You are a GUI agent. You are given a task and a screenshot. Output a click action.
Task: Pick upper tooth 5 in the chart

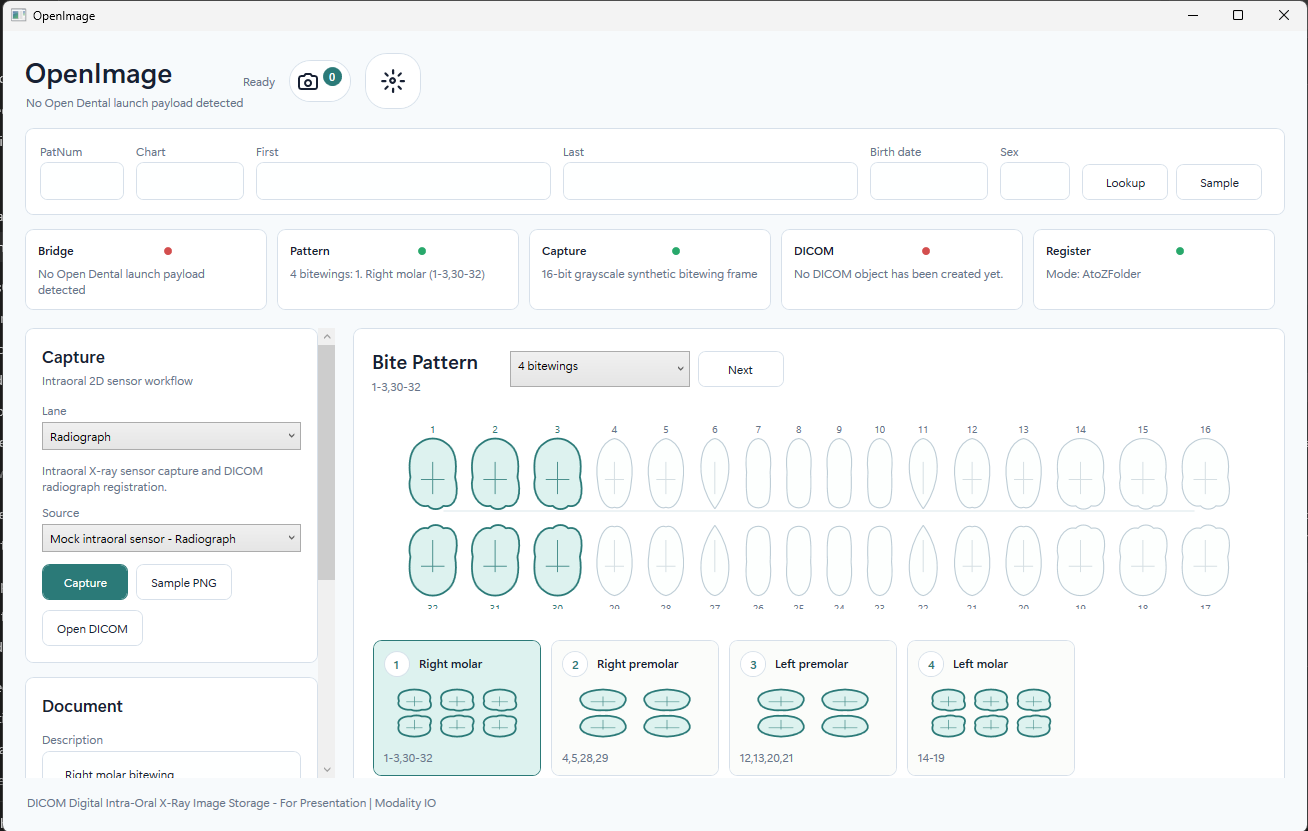click(666, 473)
